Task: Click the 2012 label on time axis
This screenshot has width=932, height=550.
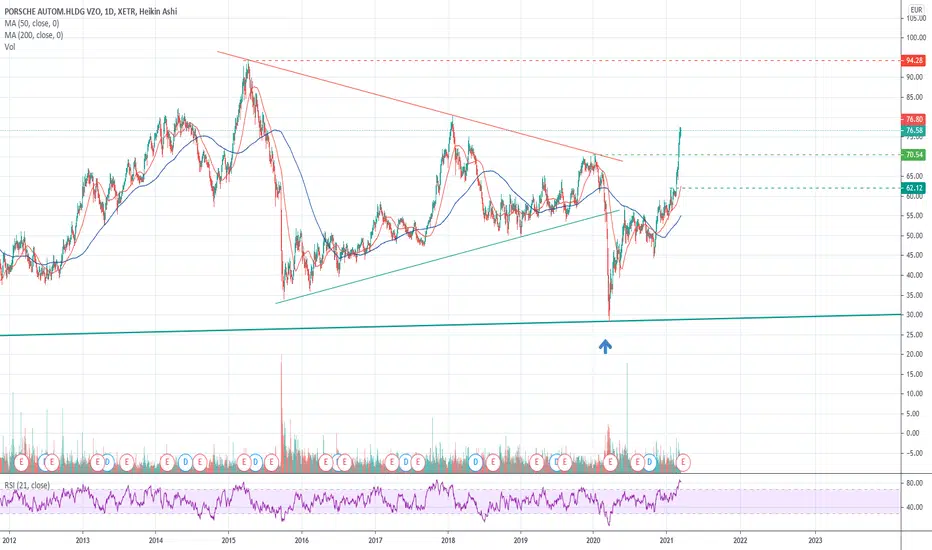Action: click(10, 540)
